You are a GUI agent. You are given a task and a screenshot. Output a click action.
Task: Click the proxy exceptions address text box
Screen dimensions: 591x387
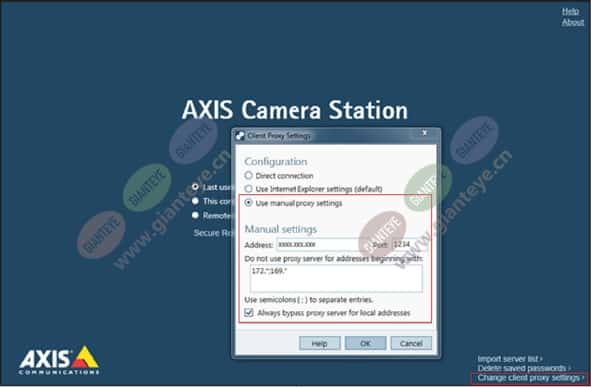click(336, 278)
